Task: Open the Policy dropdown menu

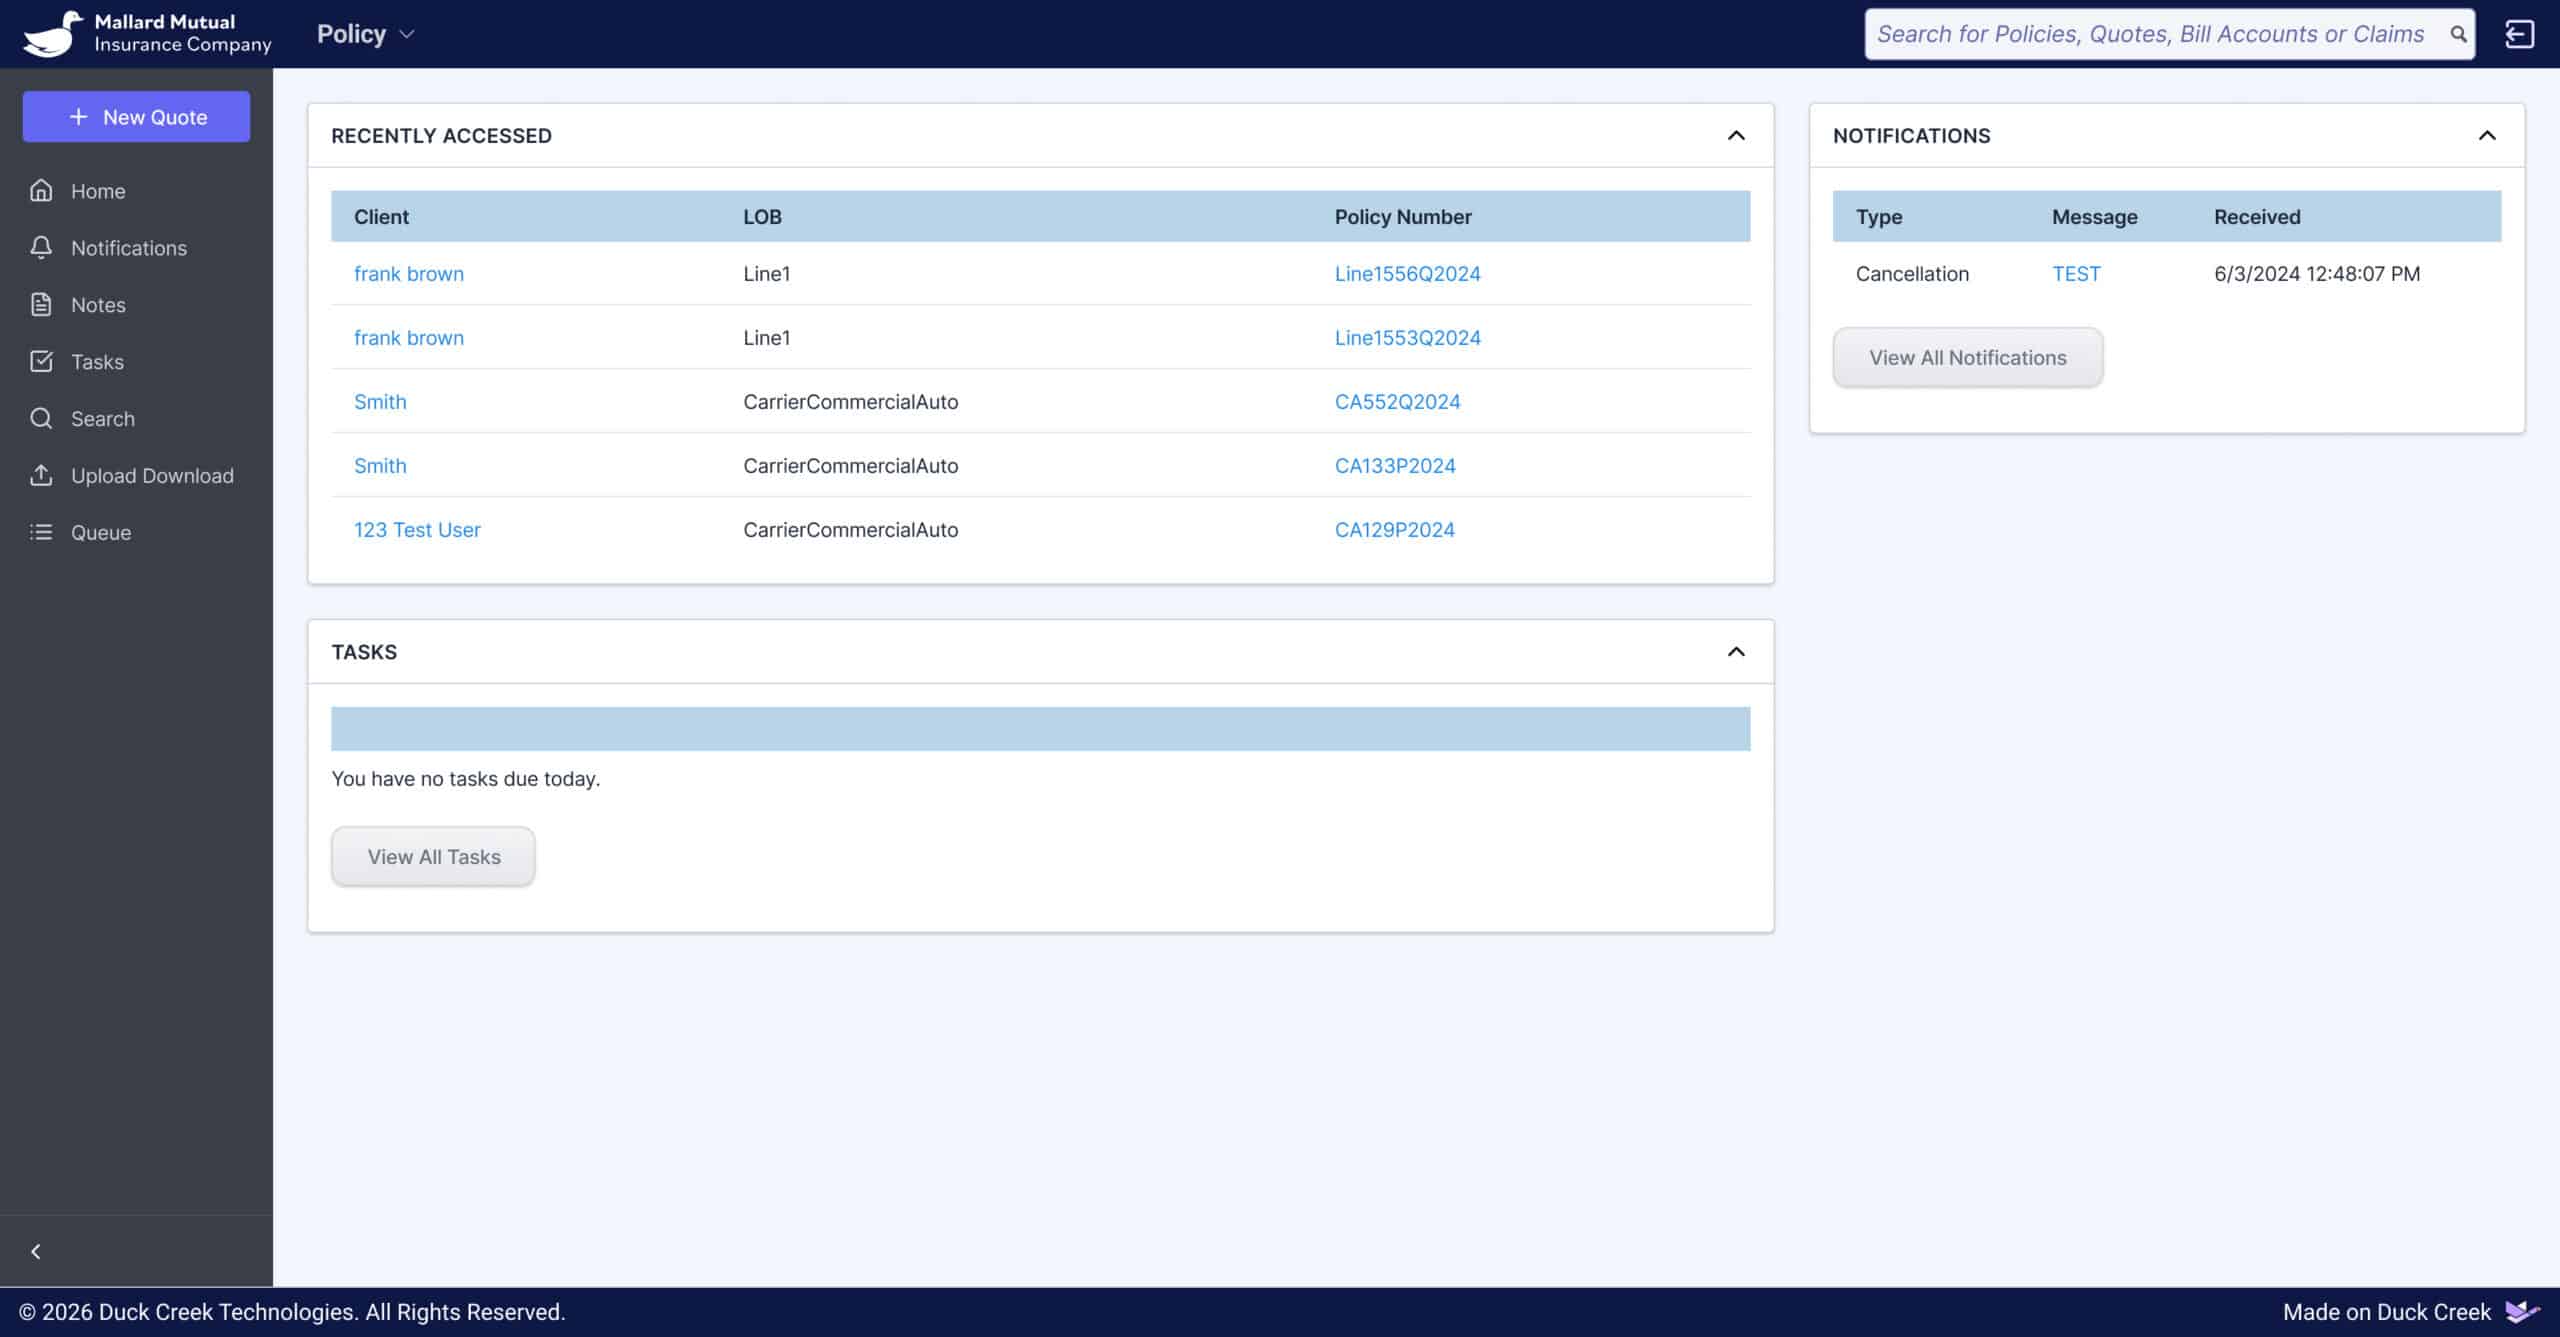Action: coord(365,34)
